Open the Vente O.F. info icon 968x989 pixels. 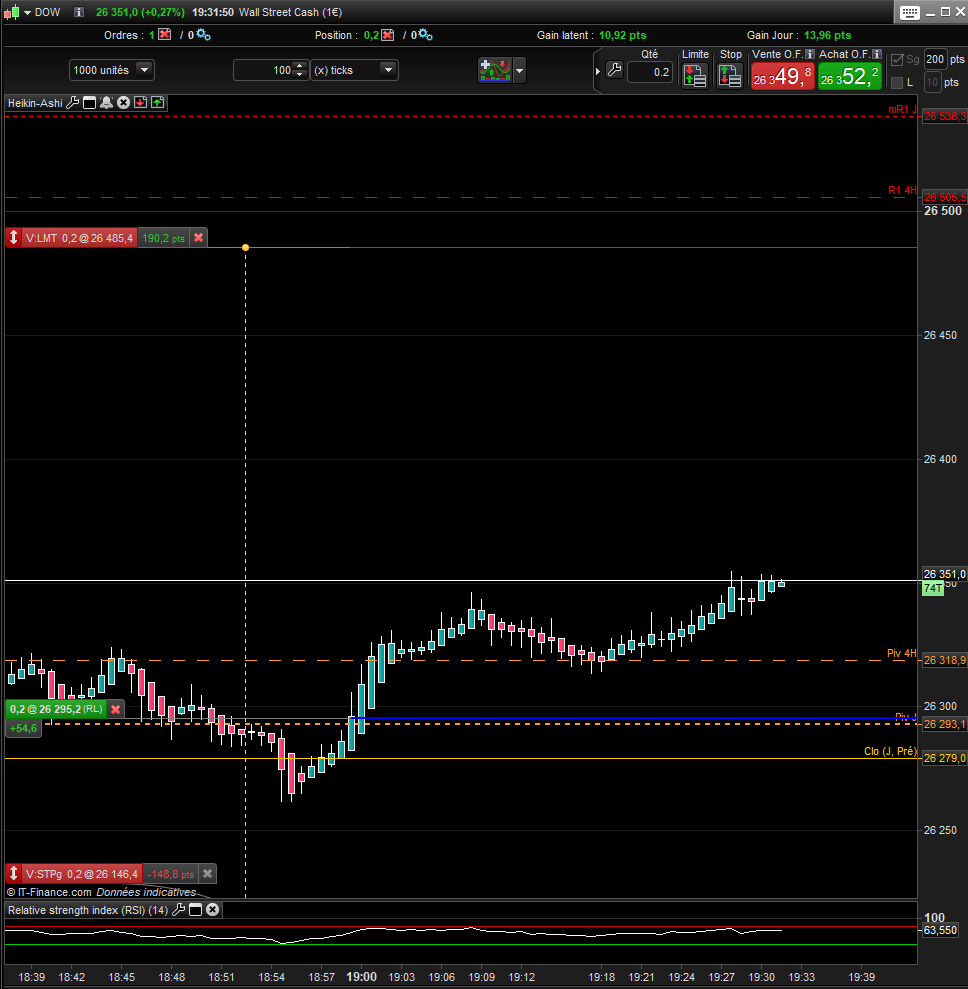[x=810, y=54]
